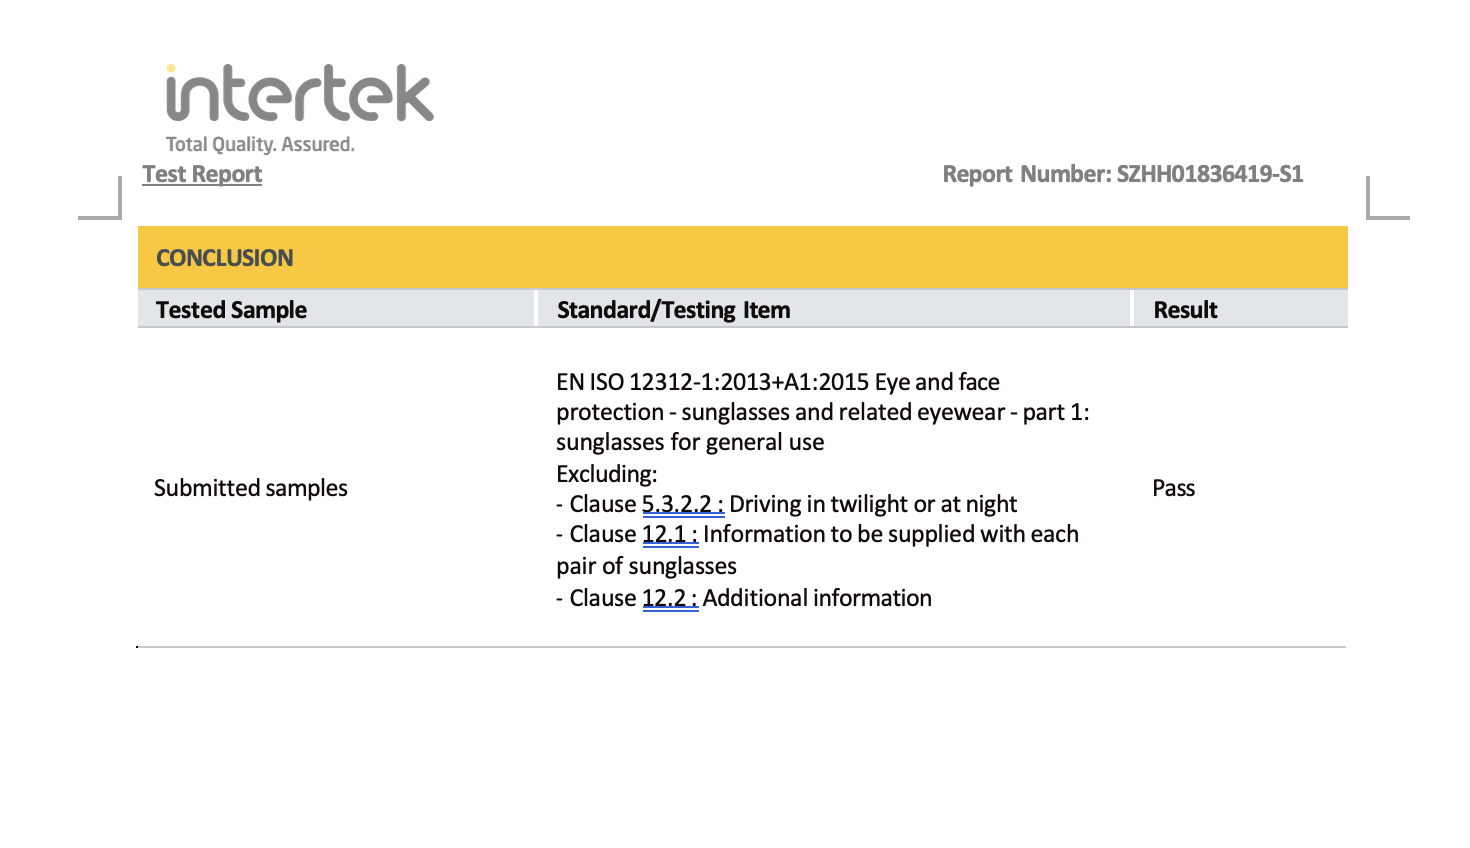1470x848 pixels.
Task: Click the EN ISO 12312-1:2013+A1:2015 standard text
Action: click(x=777, y=382)
